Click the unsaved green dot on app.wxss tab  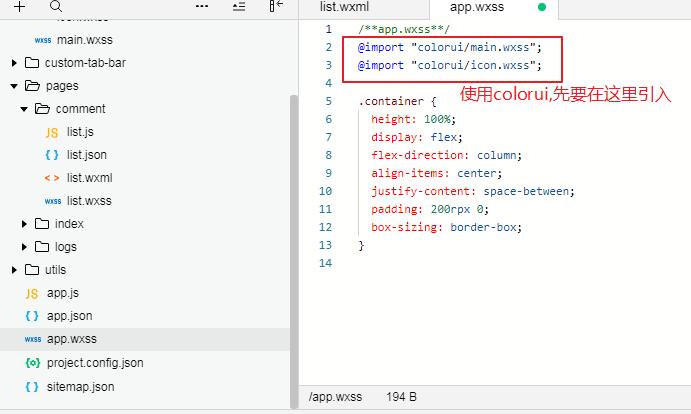(542, 7)
